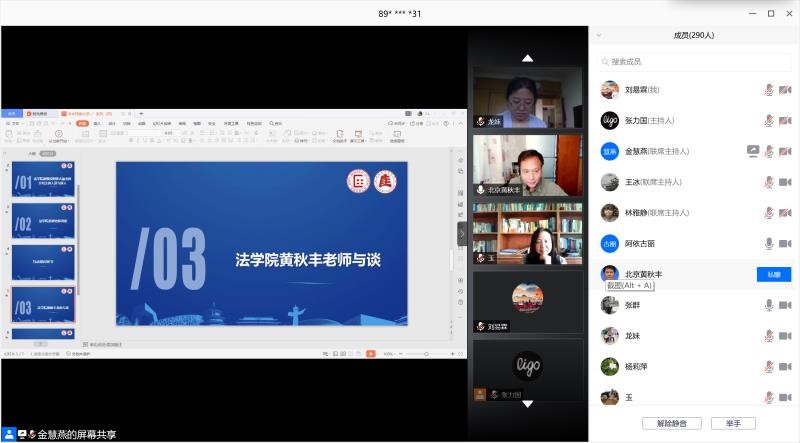Click the camera icon in 王冰's row
Image resolution: width=800 pixels, height=443 pixels.
click(x=786, y=182)
